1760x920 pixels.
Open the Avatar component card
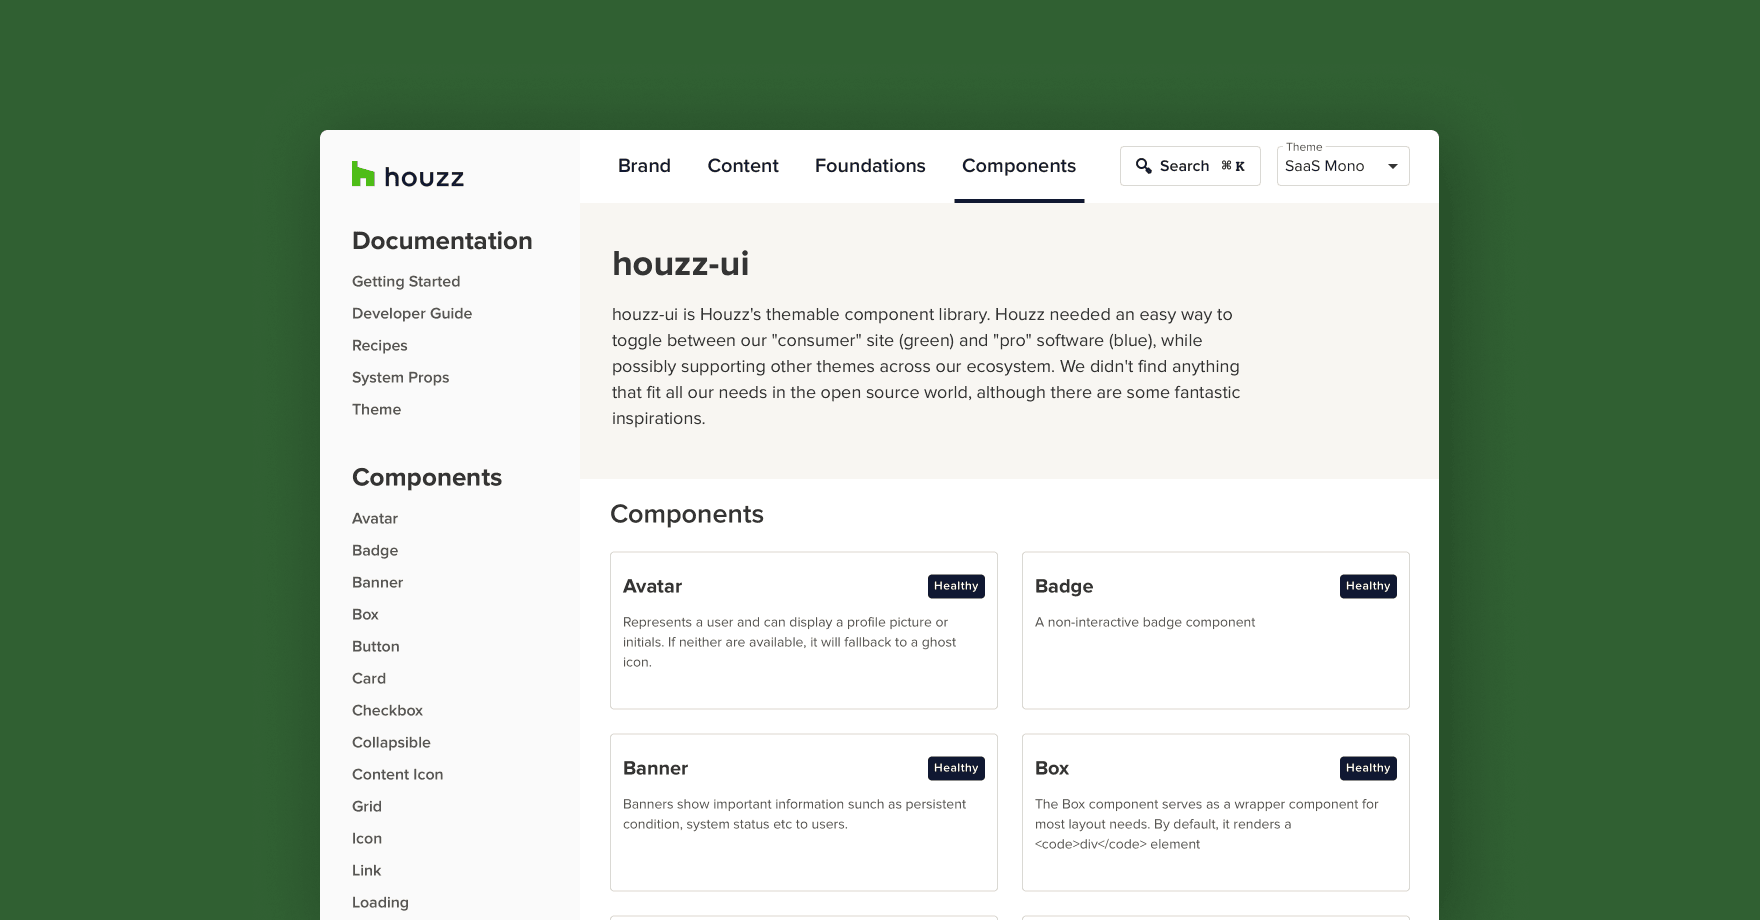pos(804,631)
